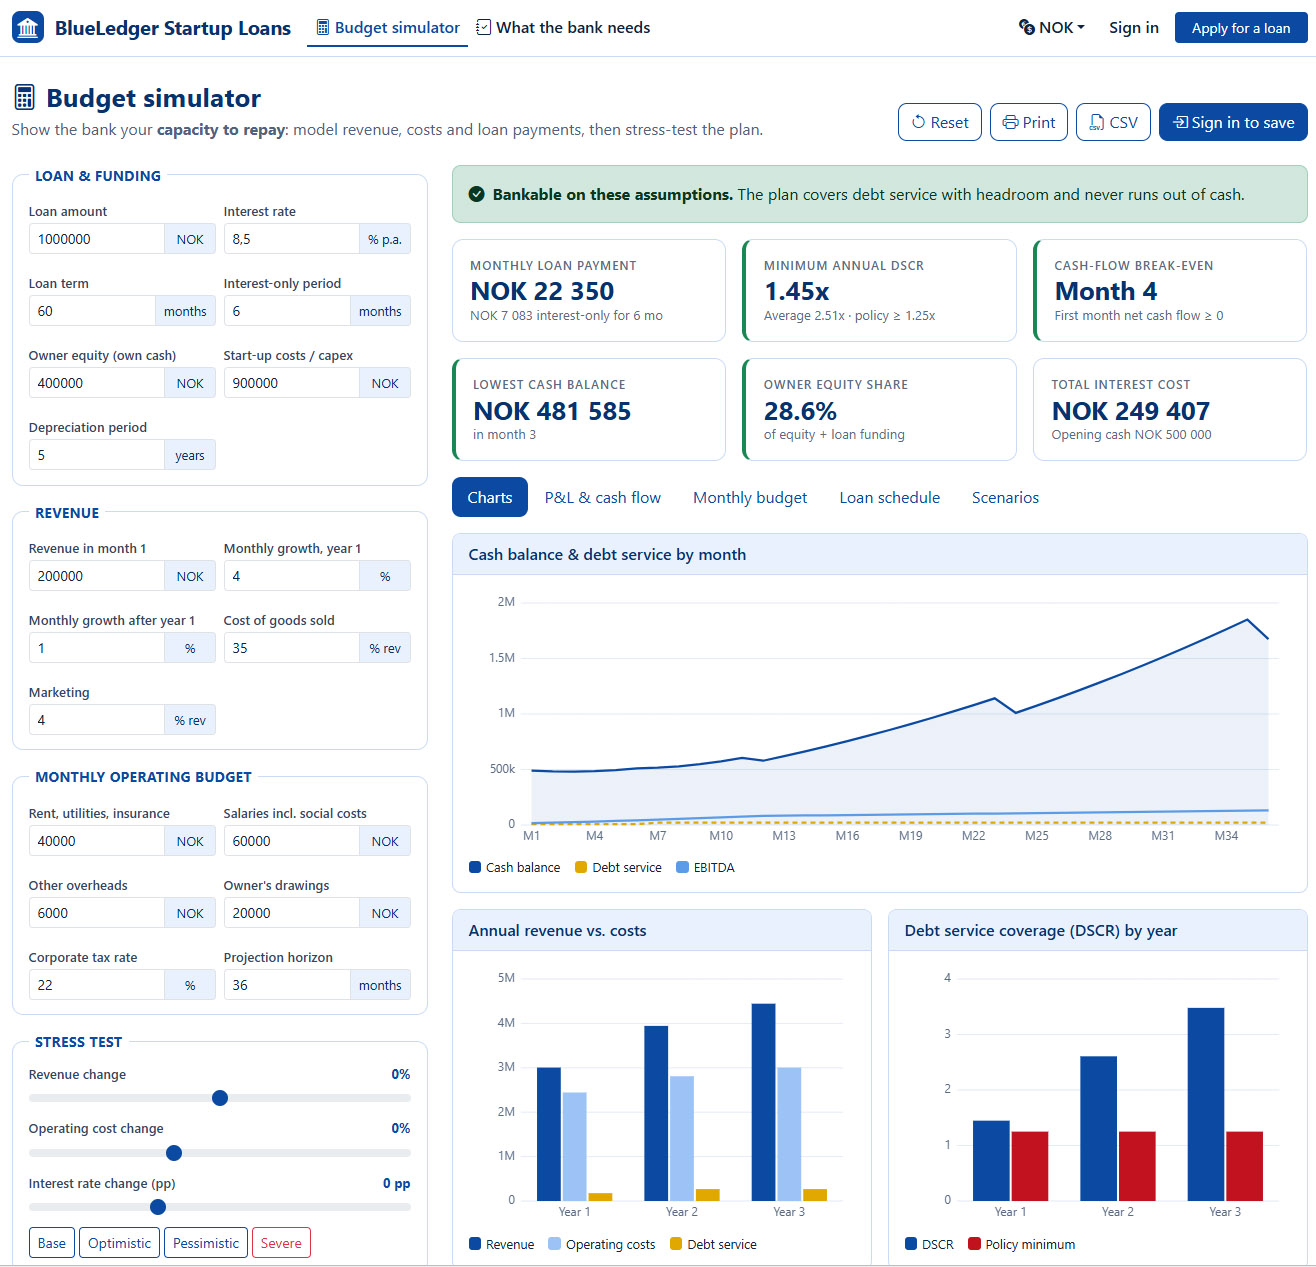Export the plan as CSV
Image resolution: width=1316 pixels, height=1267 pixels.
coord(1113,122)
